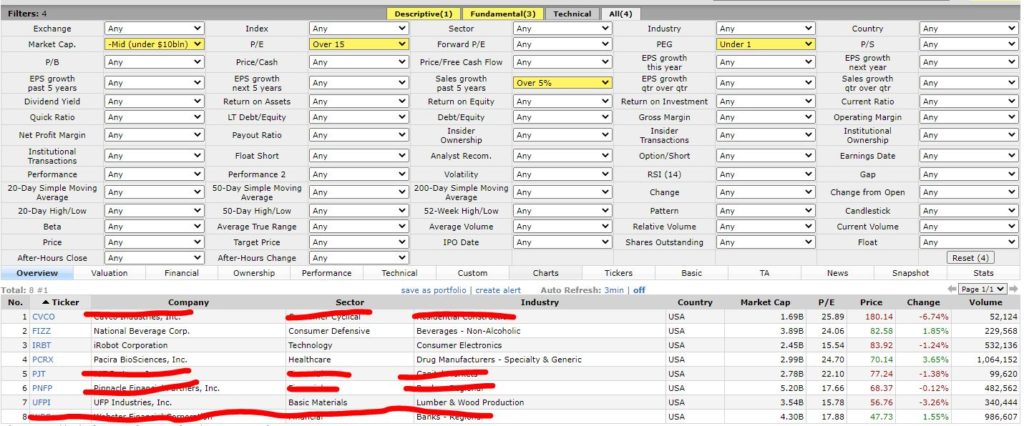The image size is (1024, 426).
Task: Select the News view tab
Action: click(837, 273)
